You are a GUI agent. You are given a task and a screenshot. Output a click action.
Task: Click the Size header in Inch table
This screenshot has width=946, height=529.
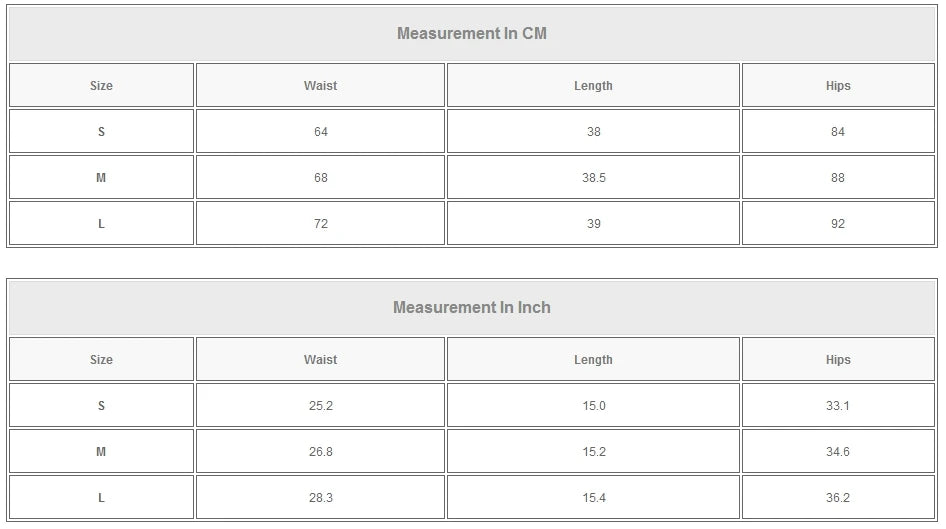tap(101, 360)
